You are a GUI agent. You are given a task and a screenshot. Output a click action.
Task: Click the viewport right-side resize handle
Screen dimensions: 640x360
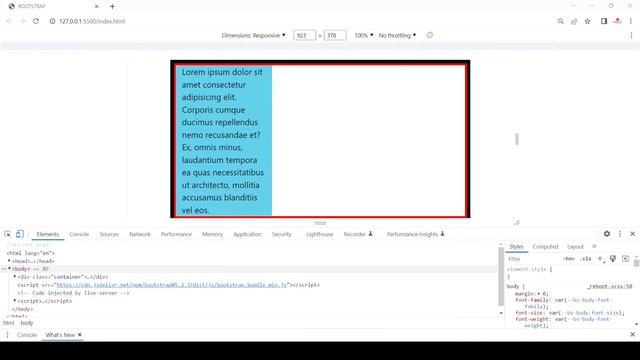coord(517,139)
